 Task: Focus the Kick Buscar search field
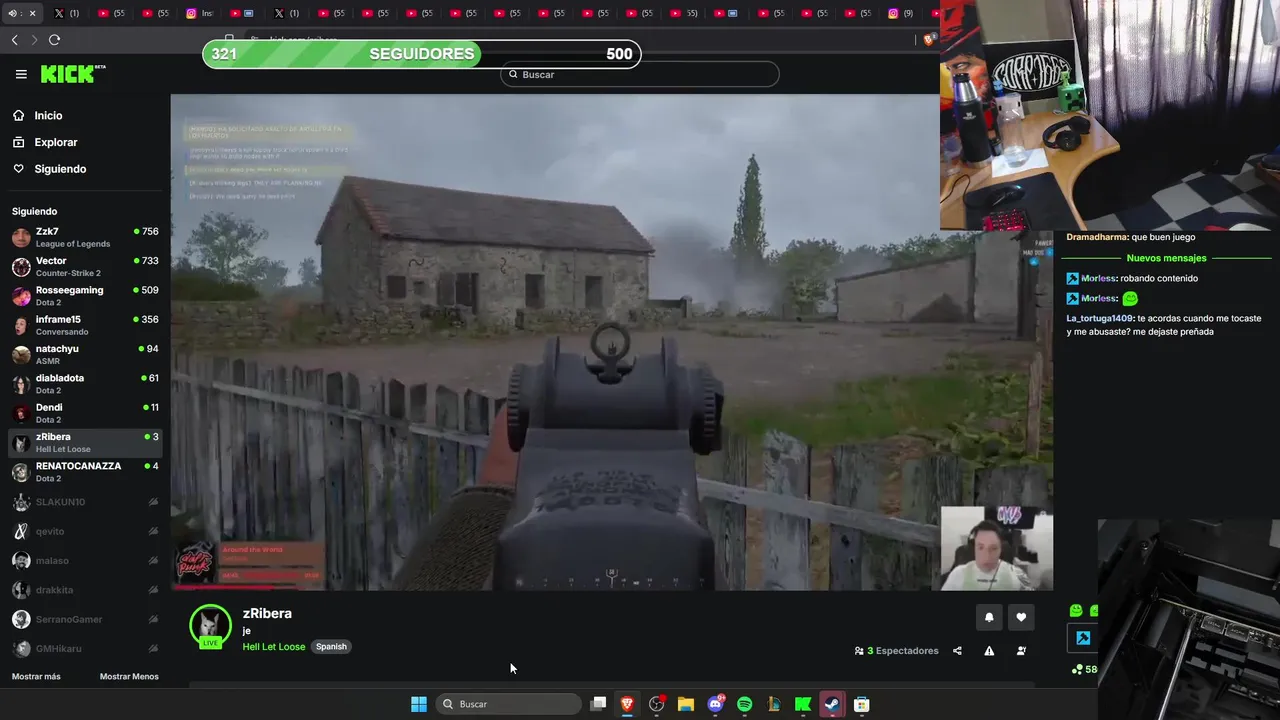coord(640,74)
